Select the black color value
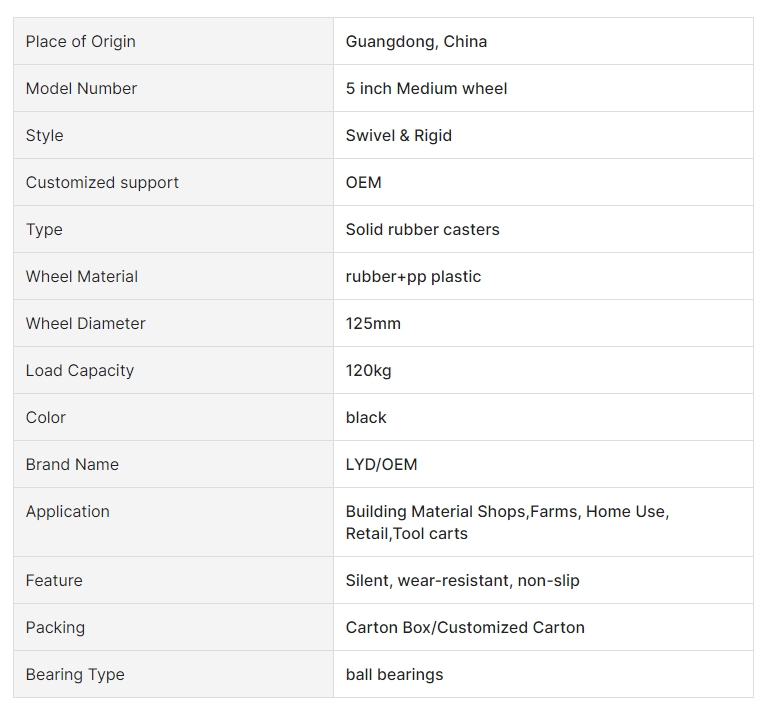Image resolution: width=762 pixels, height=710 pixels. tap(366, 417)
